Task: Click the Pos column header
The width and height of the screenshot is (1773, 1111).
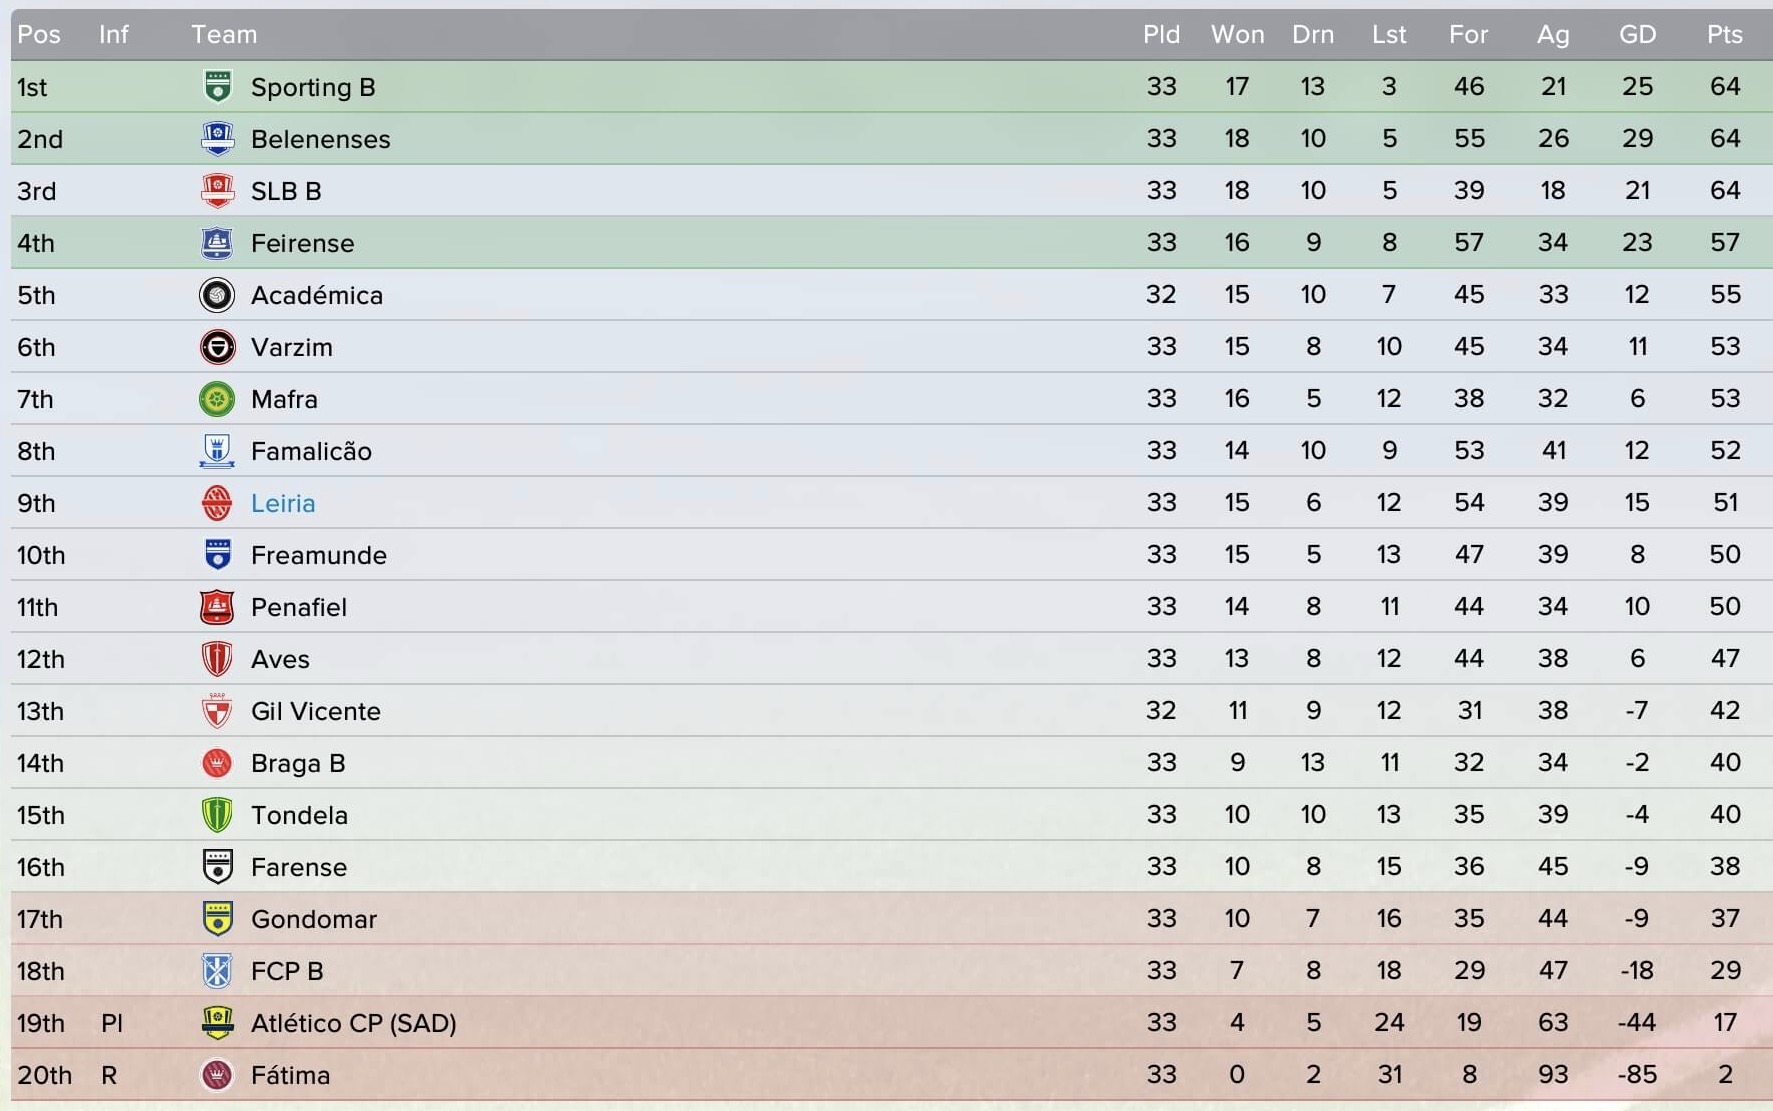Action: [39, 35]
